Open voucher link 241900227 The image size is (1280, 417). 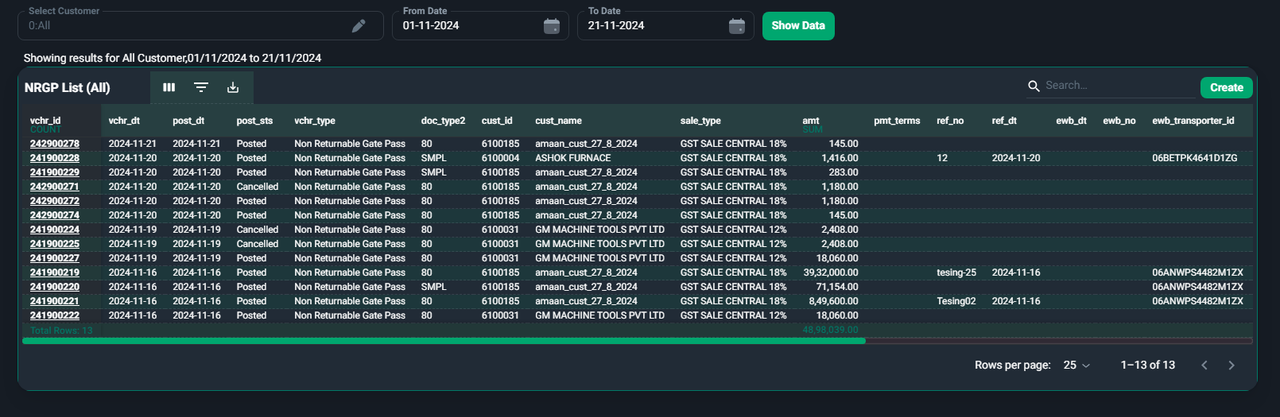55,258
